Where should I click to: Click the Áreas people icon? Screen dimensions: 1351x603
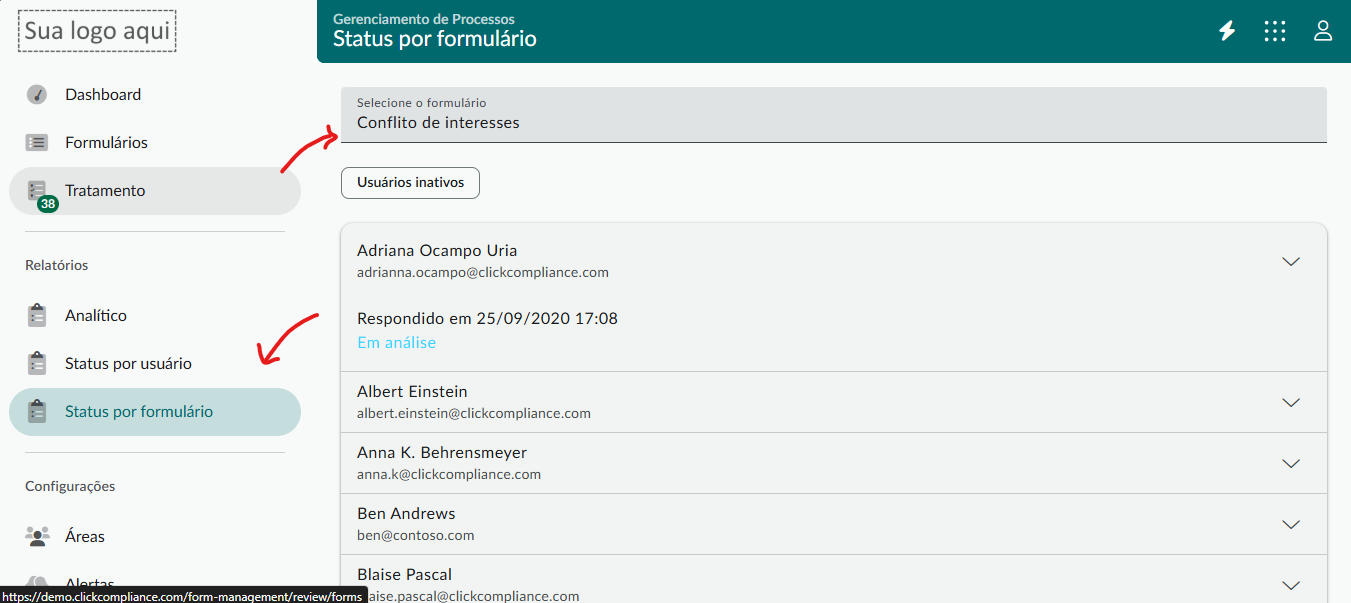click(x=38, y=536)
